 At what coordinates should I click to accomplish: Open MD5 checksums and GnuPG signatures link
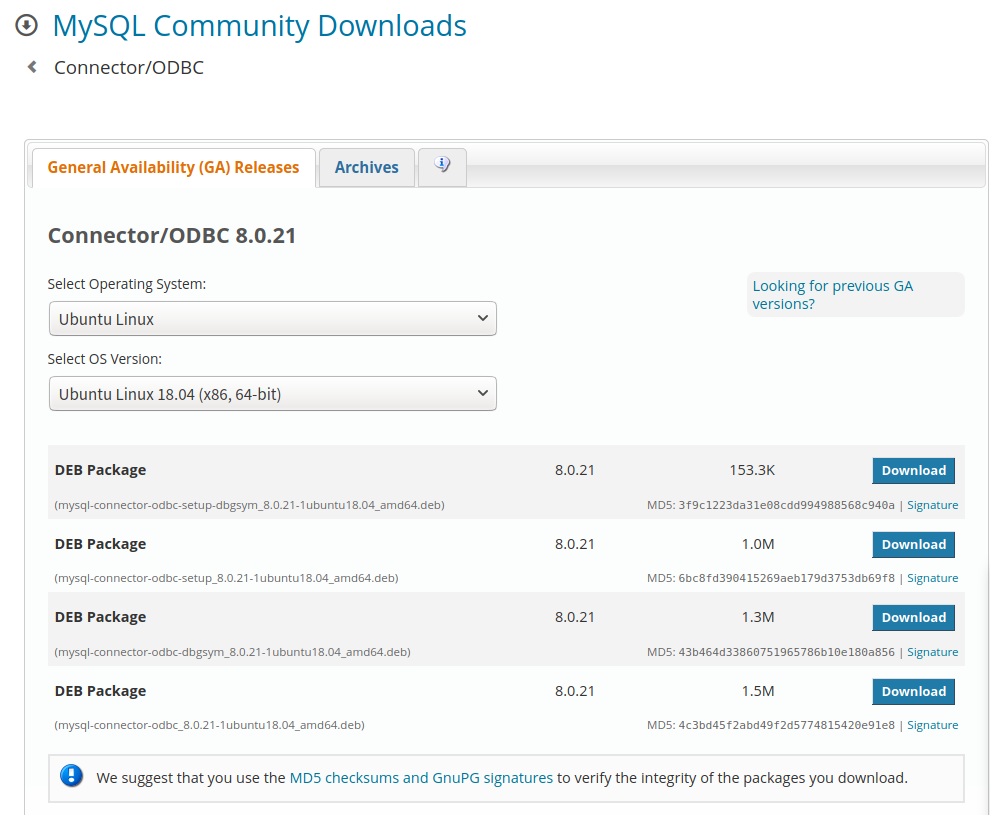click(x=421, y=778)
